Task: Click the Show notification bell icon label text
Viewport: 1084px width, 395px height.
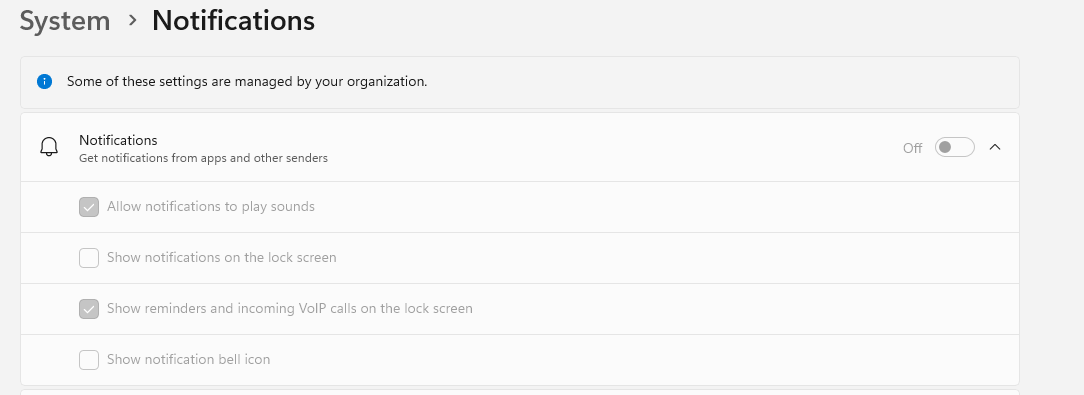Action: pyautogui.click(x=189, y=360)
